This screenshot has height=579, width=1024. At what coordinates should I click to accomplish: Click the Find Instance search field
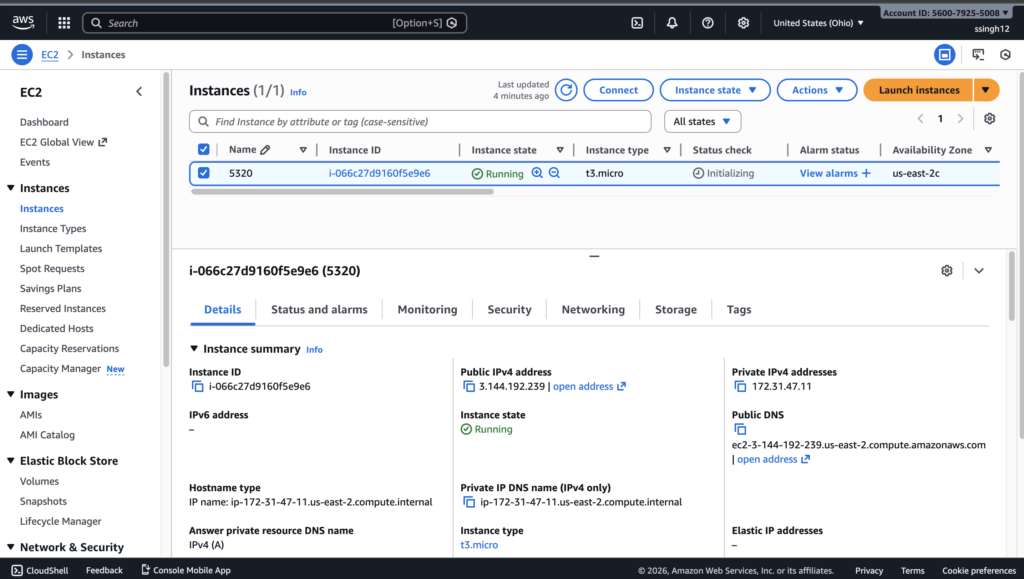[420, 121]
